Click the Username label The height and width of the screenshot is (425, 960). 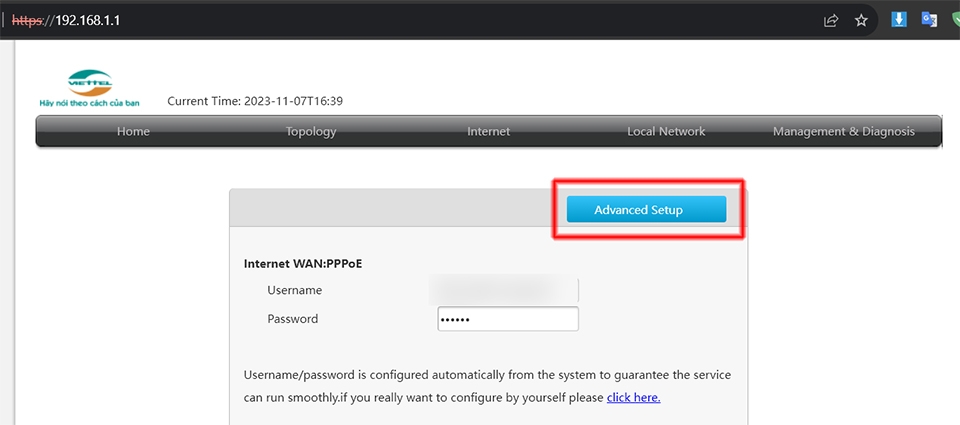pyautogui.click(x=294, y=290)
